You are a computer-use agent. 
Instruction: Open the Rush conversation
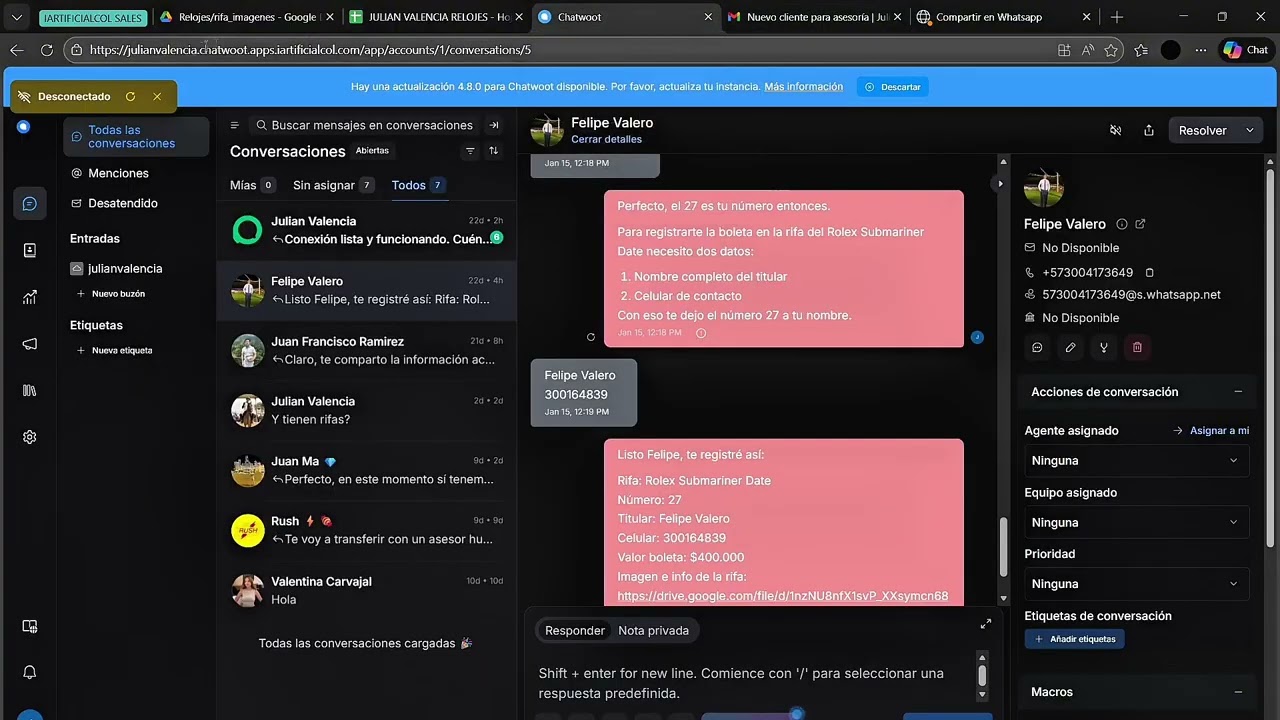[367, 531]
